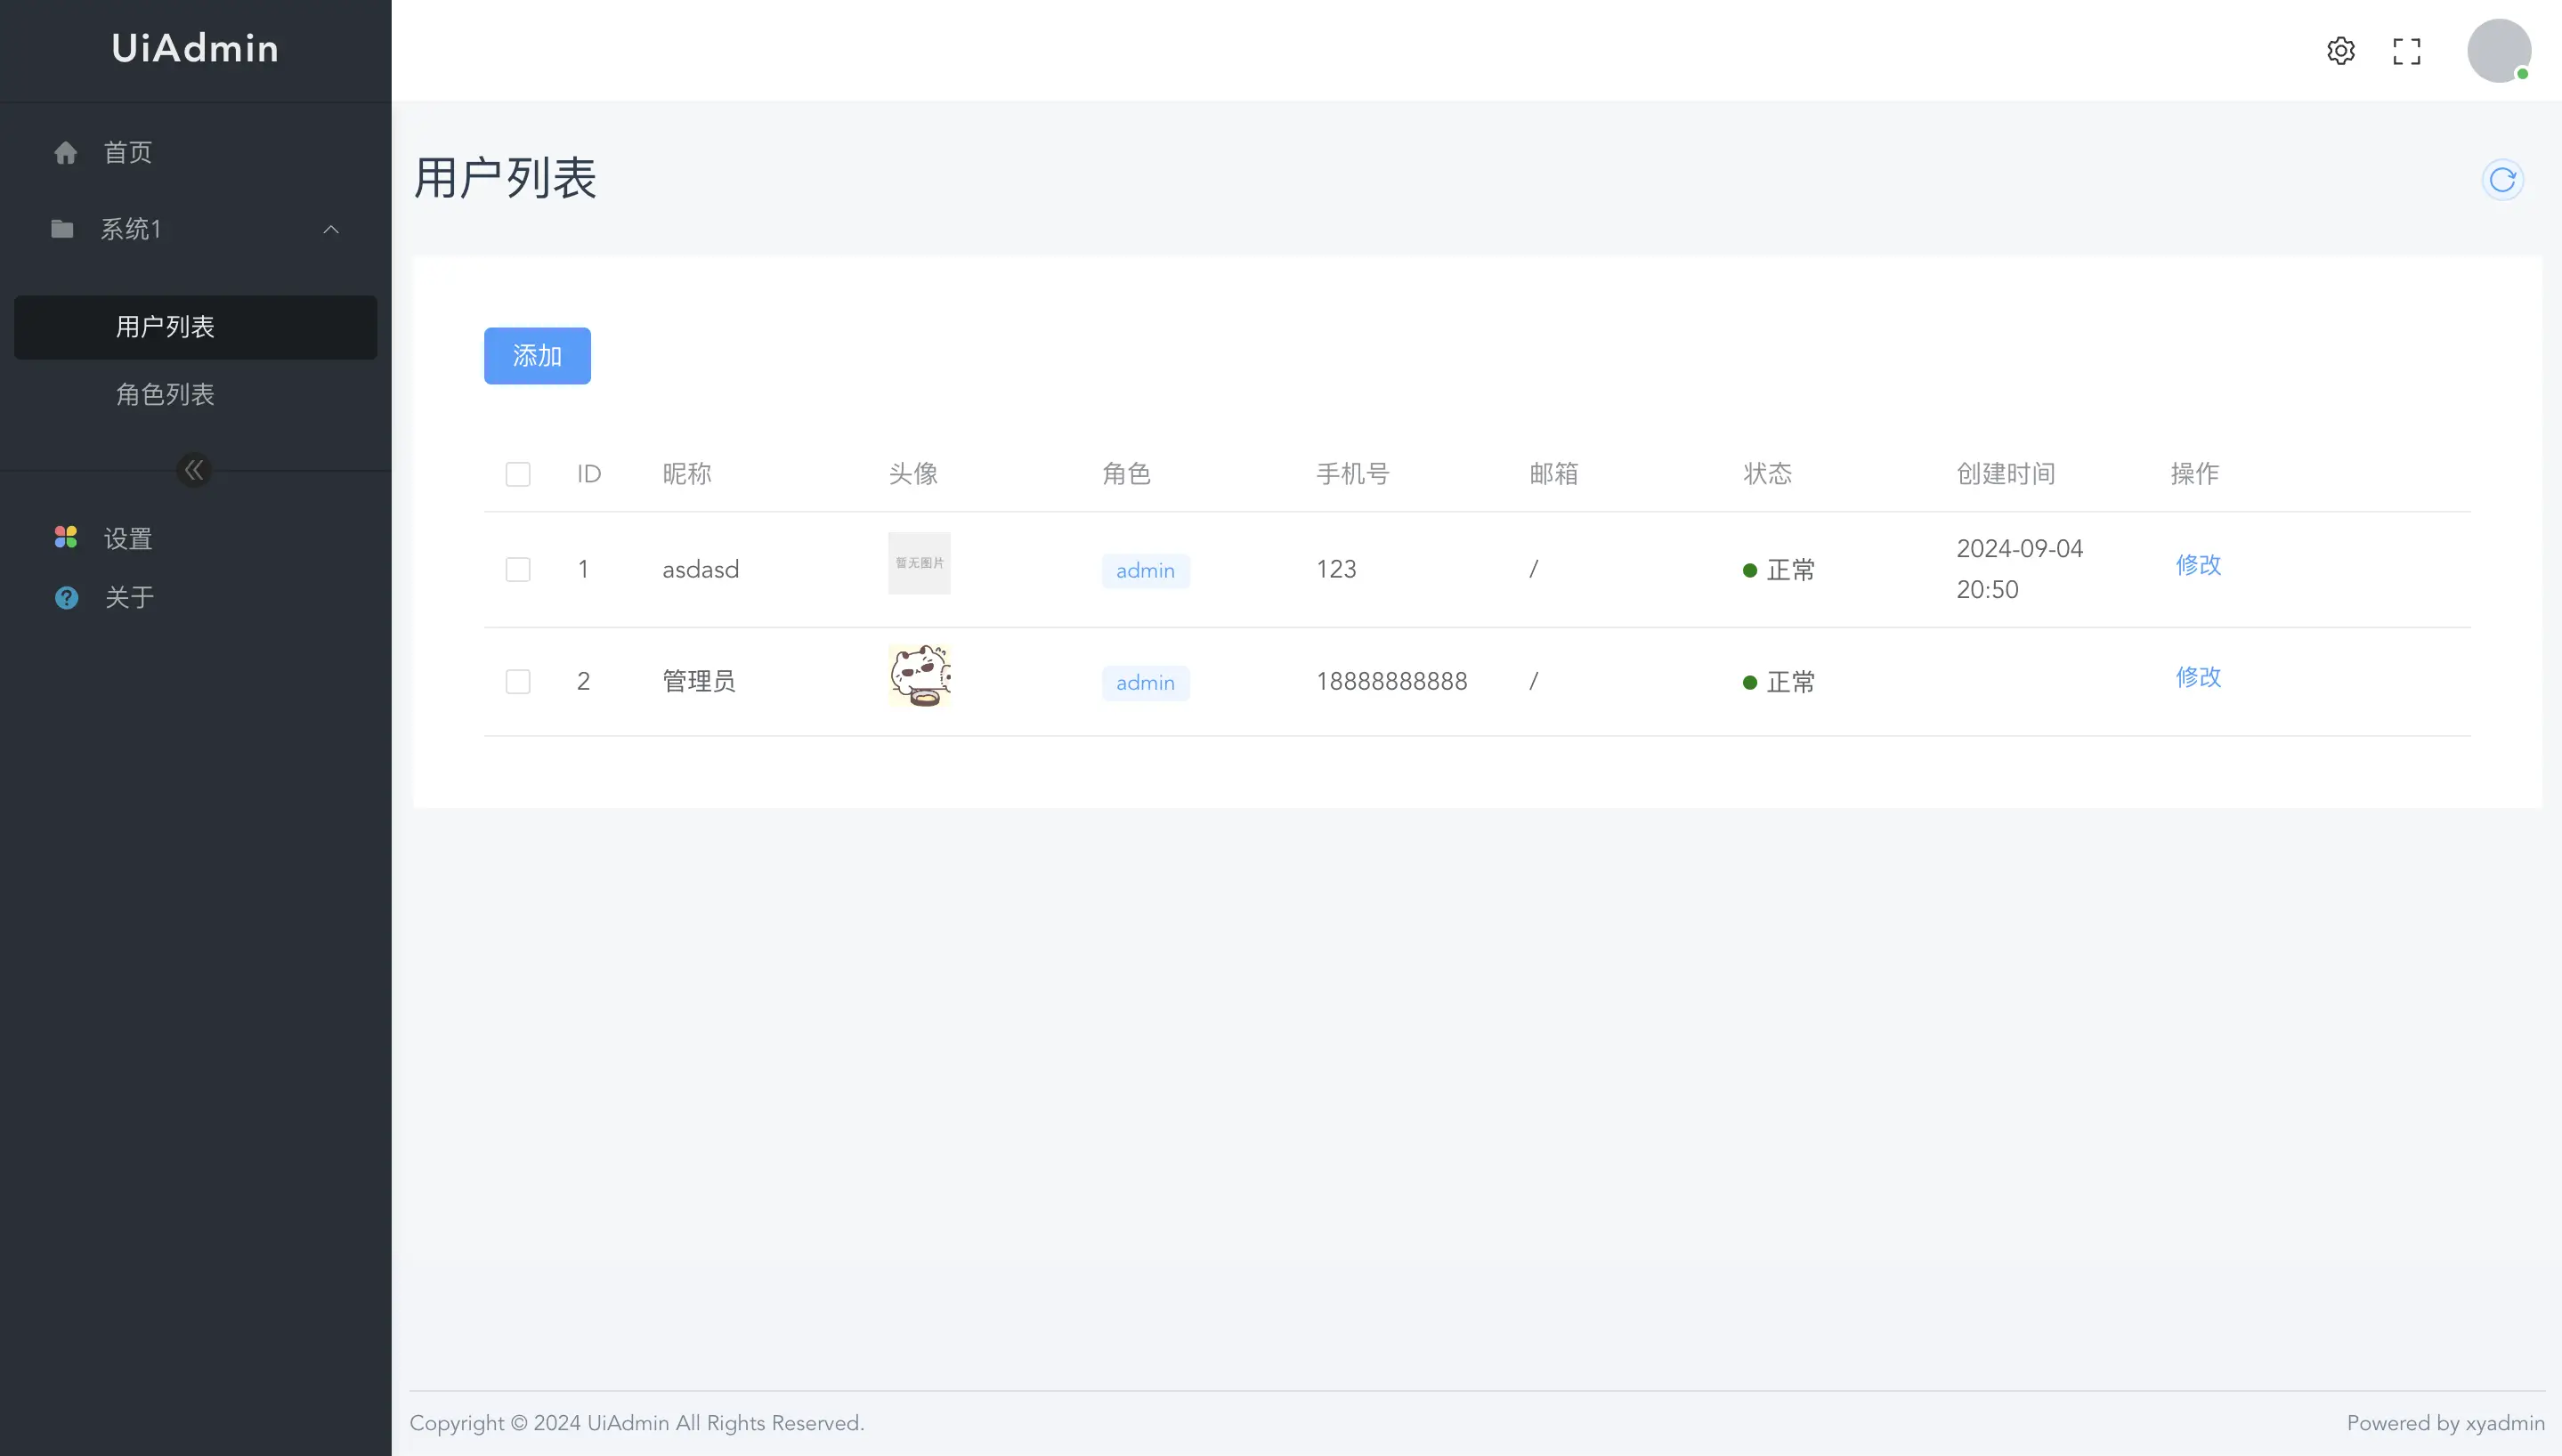Click the colorful 设置 icon

coord(66,538)
